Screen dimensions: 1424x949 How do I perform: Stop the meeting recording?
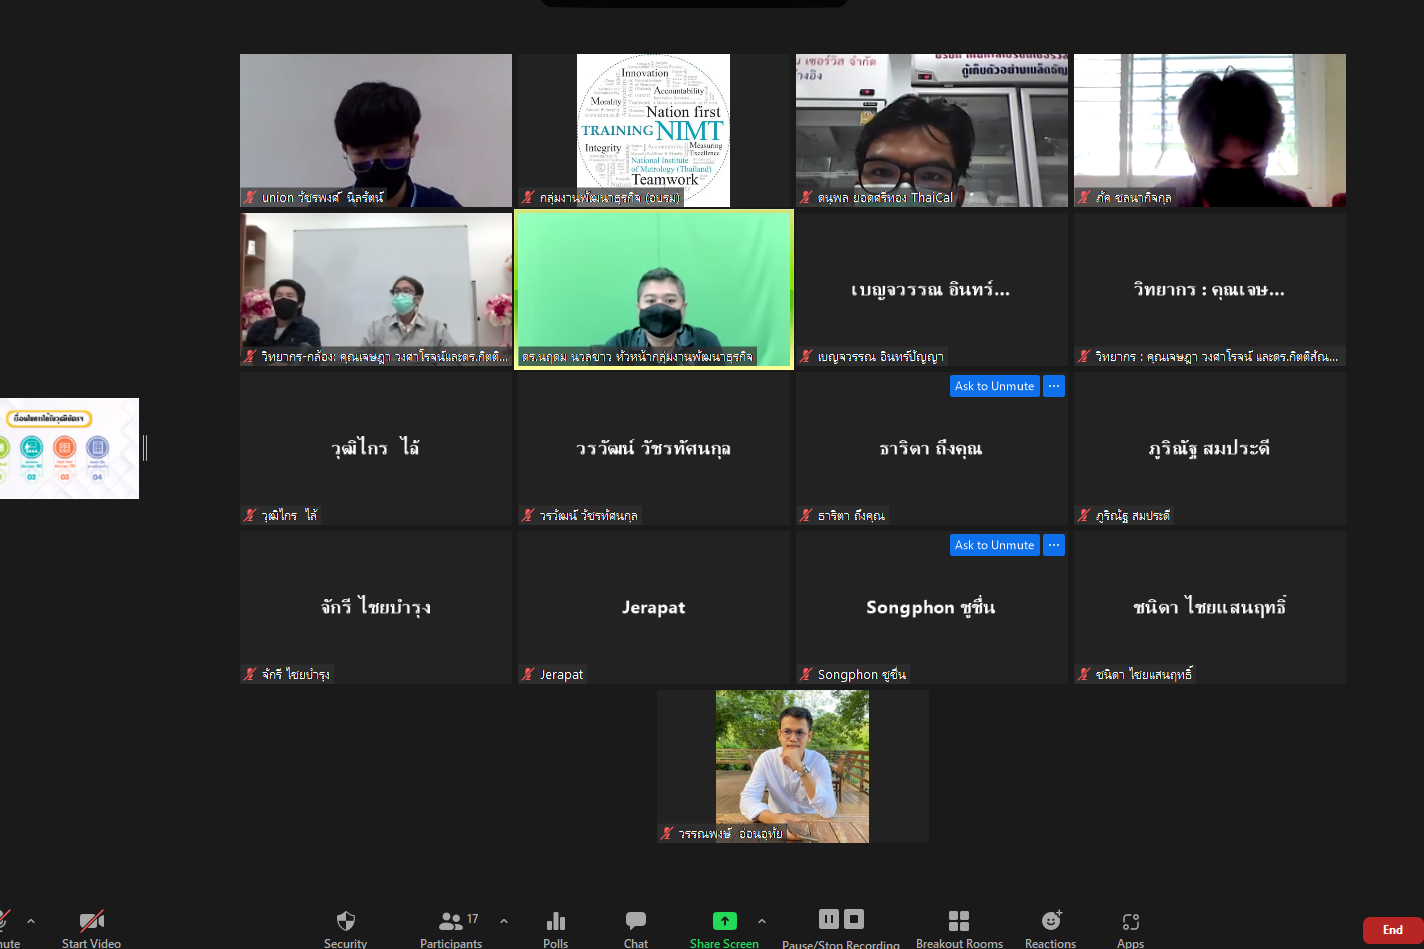(x=854, y=919)
